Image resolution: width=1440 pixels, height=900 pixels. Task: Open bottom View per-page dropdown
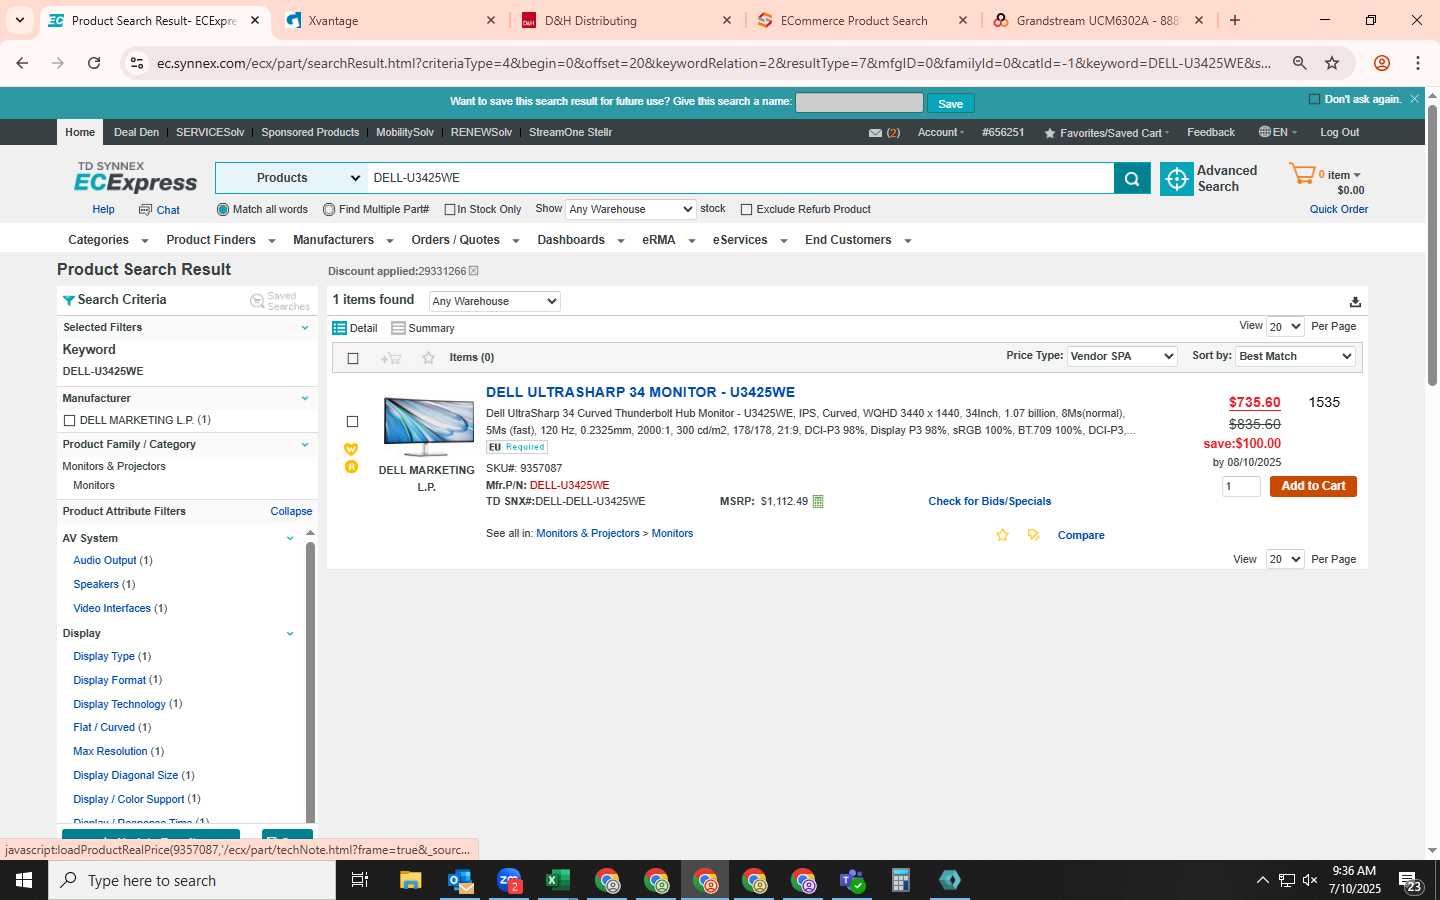click(x=1285, y=559)
